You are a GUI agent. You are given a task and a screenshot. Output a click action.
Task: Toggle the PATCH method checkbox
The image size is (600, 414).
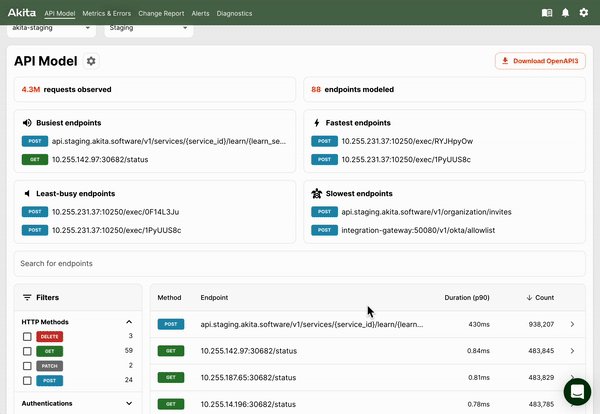tap(27, 366)
